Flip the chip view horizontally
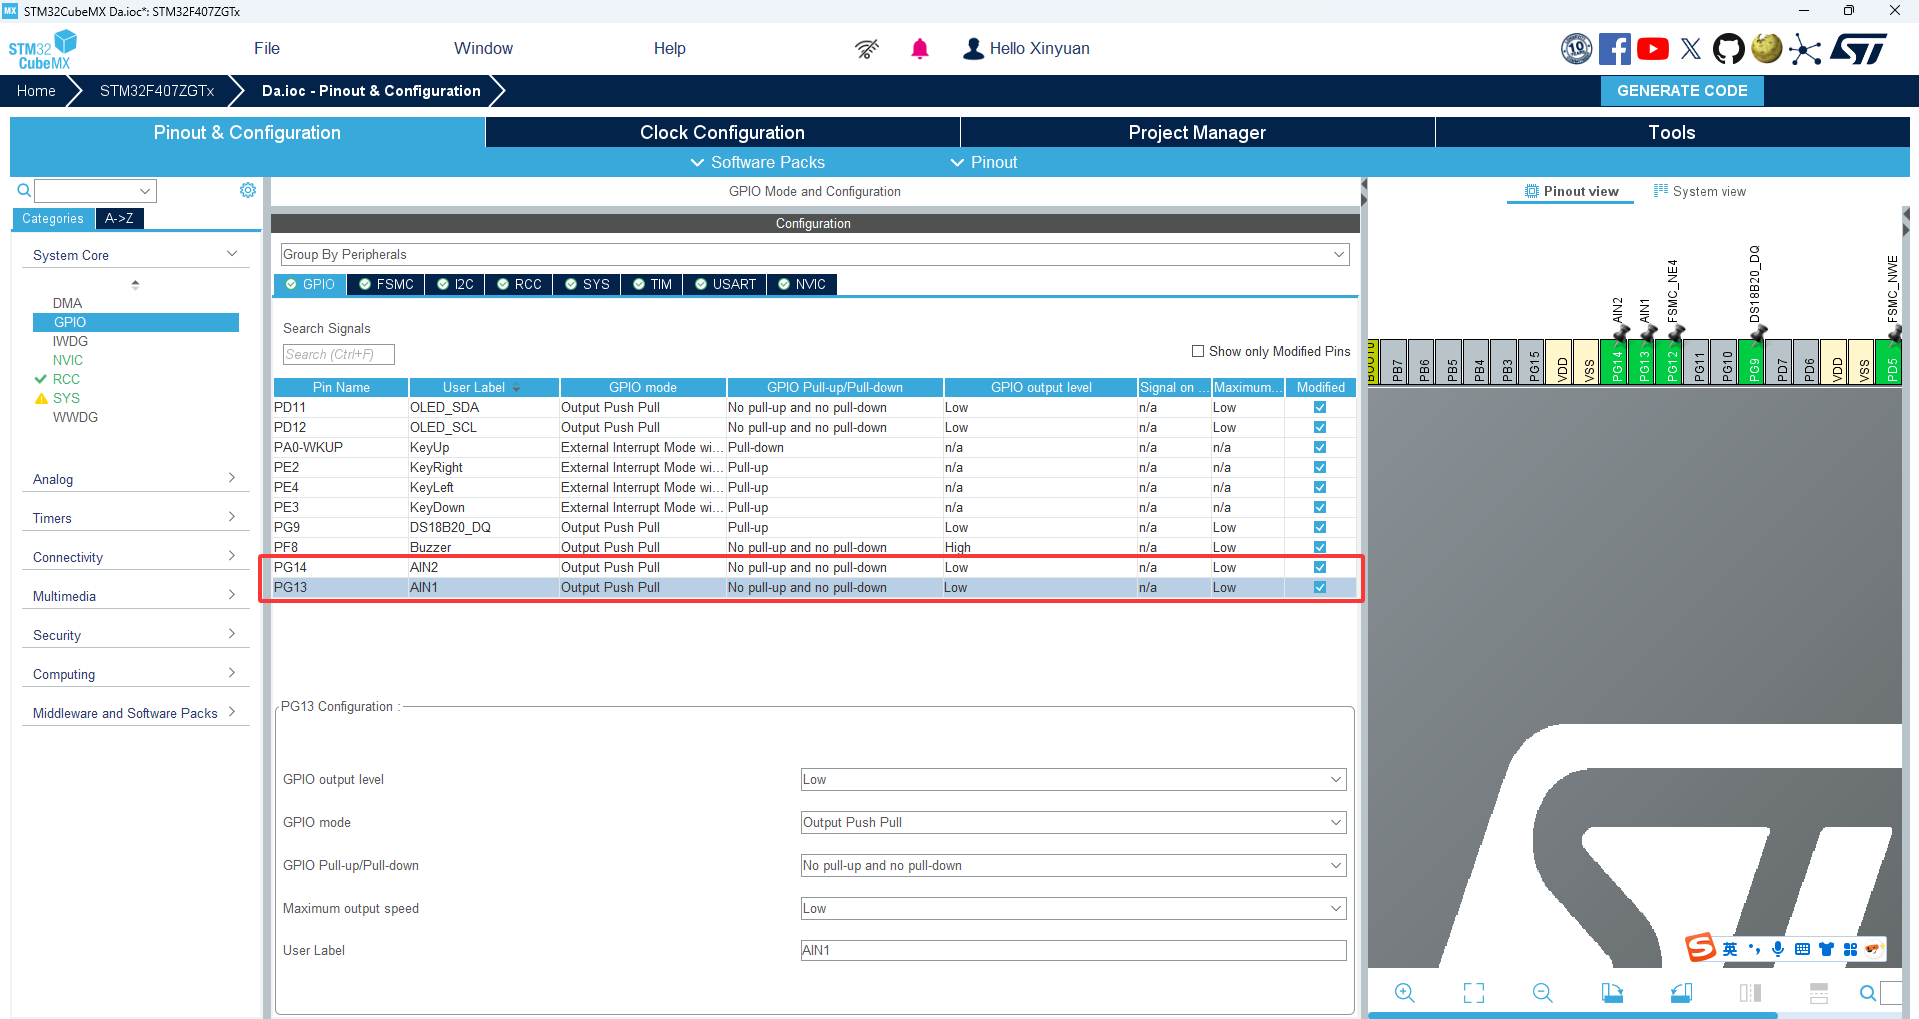Viewport: 1919px width, 1019px height. [x=1750, y=993]
